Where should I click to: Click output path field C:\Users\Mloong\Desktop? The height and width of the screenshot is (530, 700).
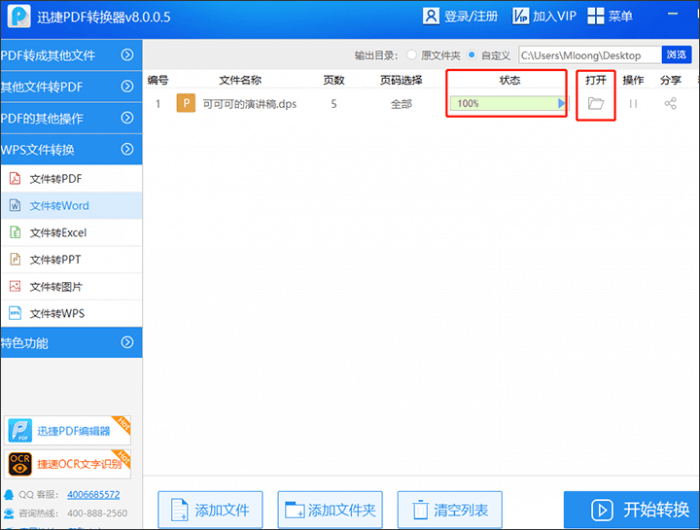click(x=590, y=55)
